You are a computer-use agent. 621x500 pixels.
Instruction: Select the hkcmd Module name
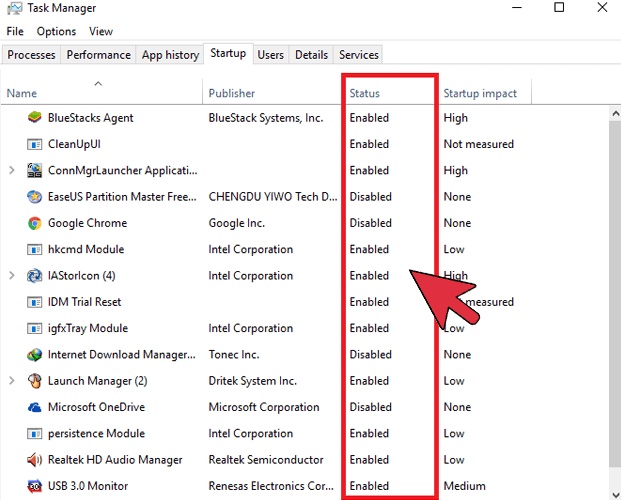86,250
